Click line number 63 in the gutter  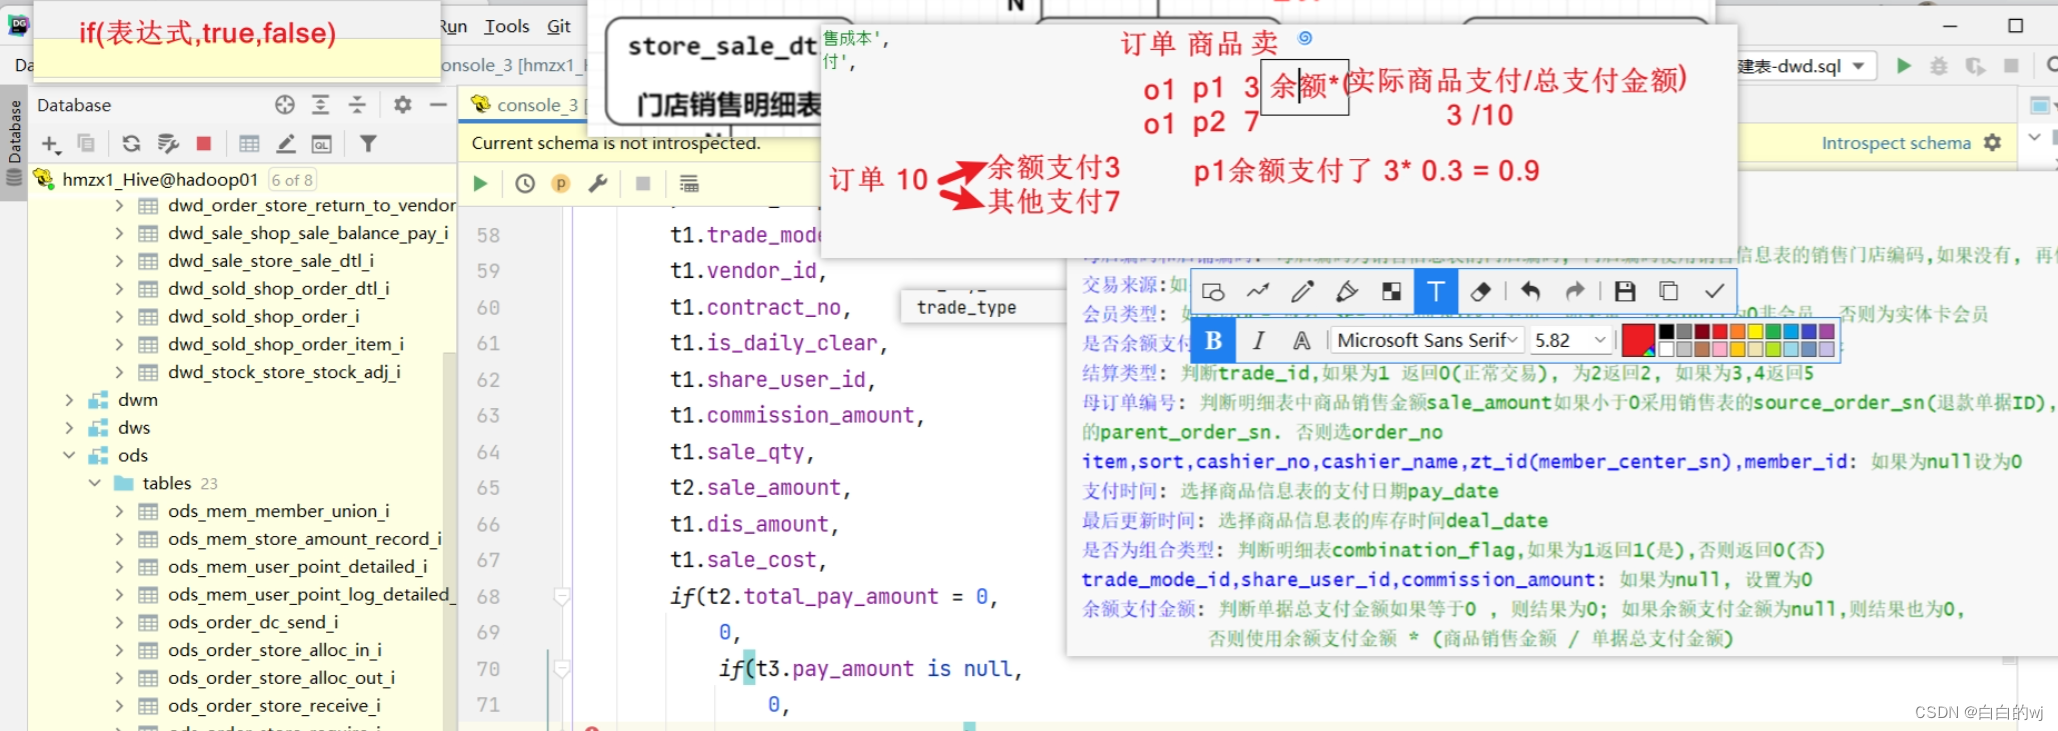coord(488,416)
